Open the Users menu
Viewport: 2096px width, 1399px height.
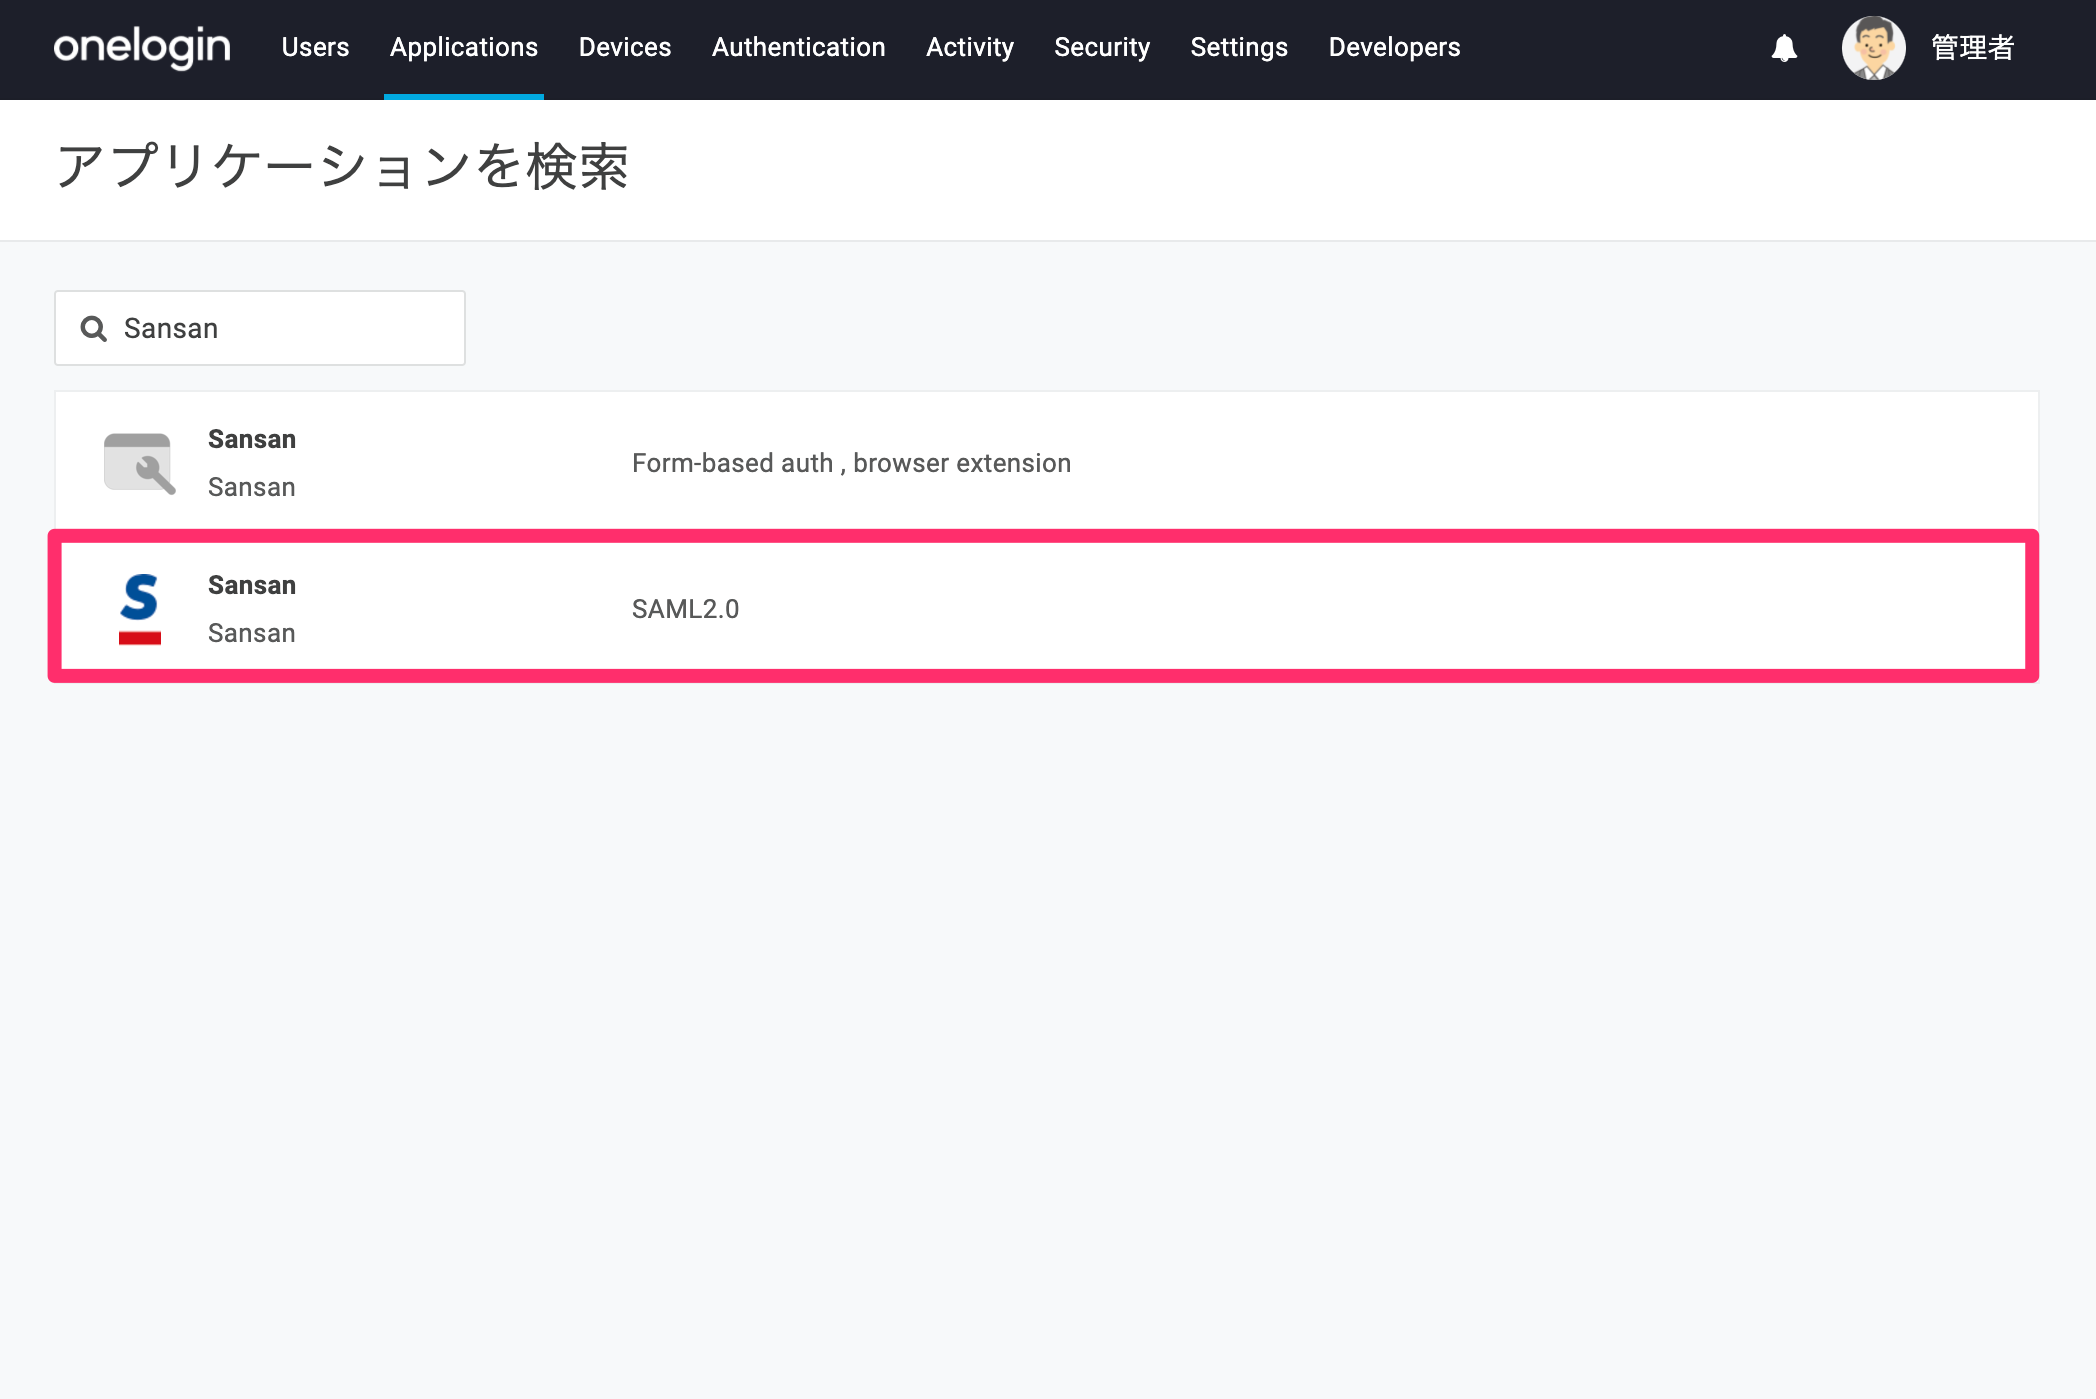point(315,47)
